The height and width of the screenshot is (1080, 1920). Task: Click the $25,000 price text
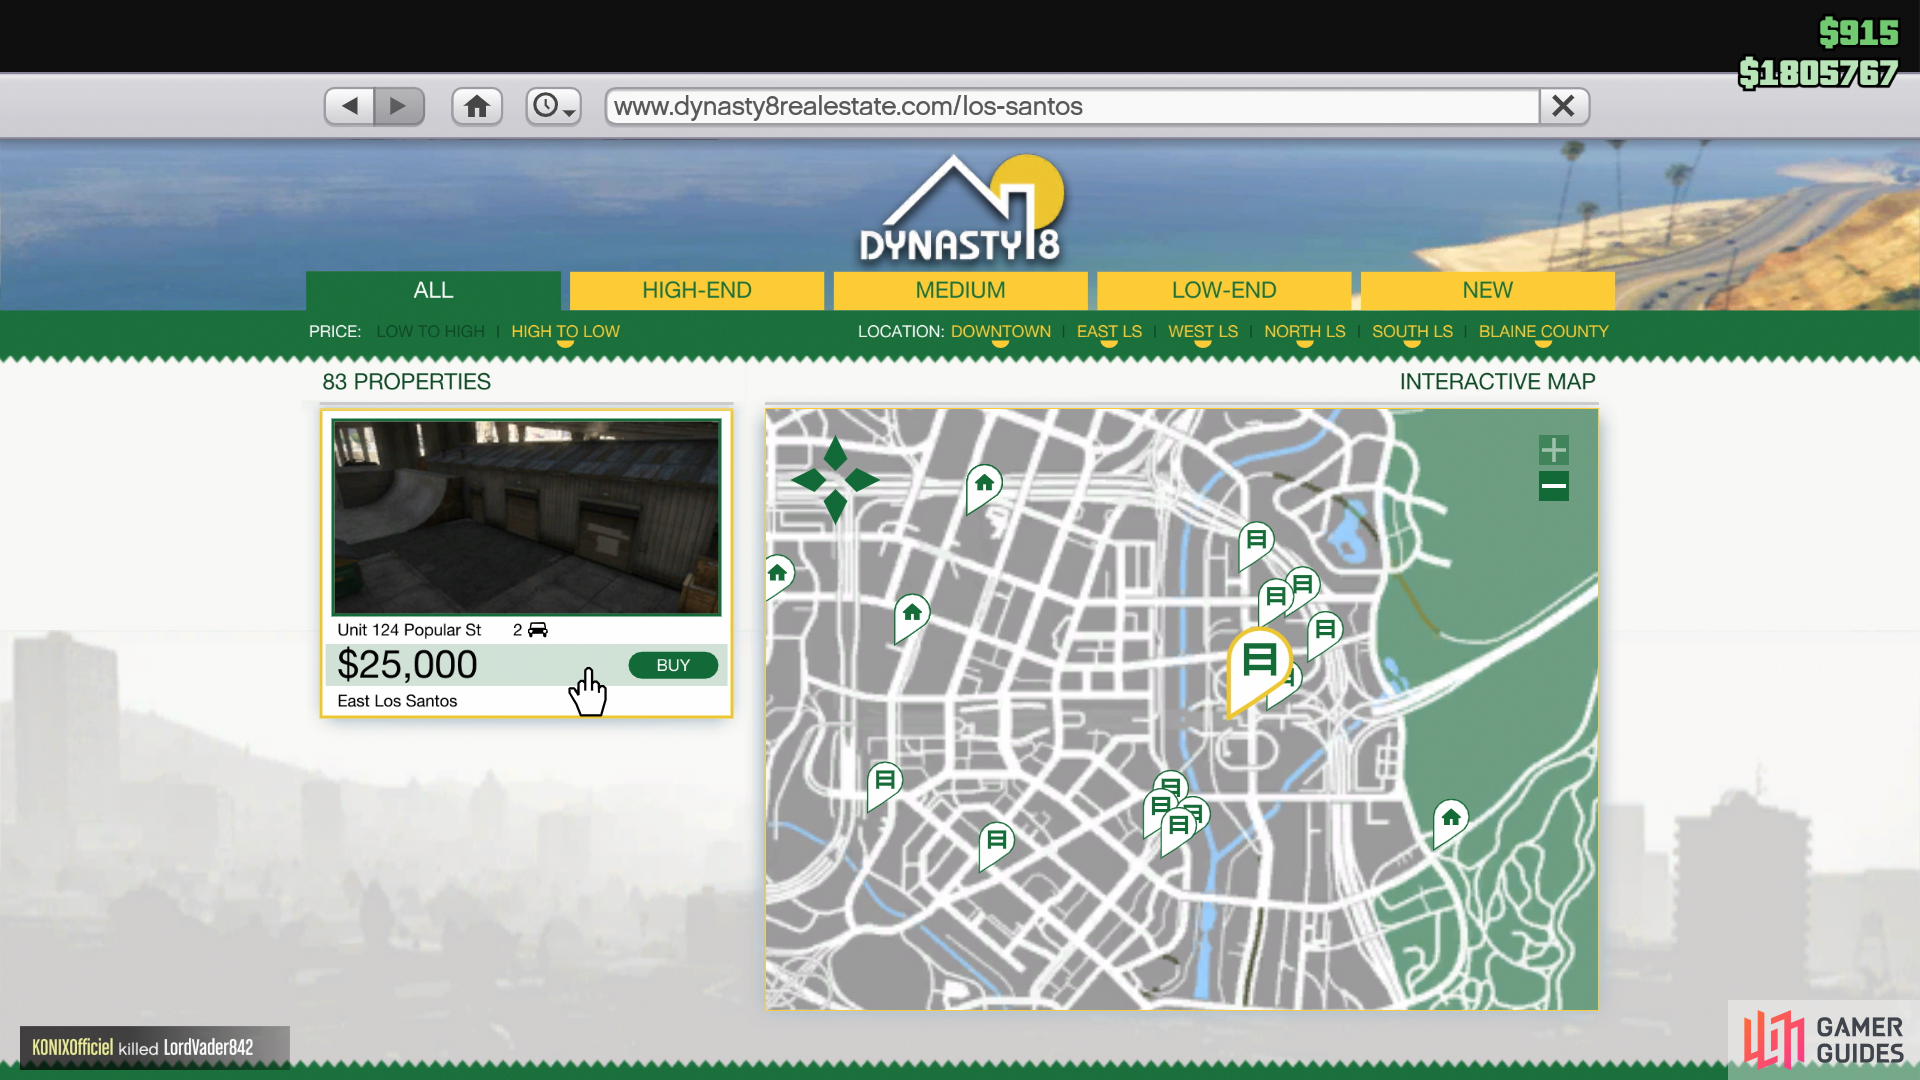407,665
